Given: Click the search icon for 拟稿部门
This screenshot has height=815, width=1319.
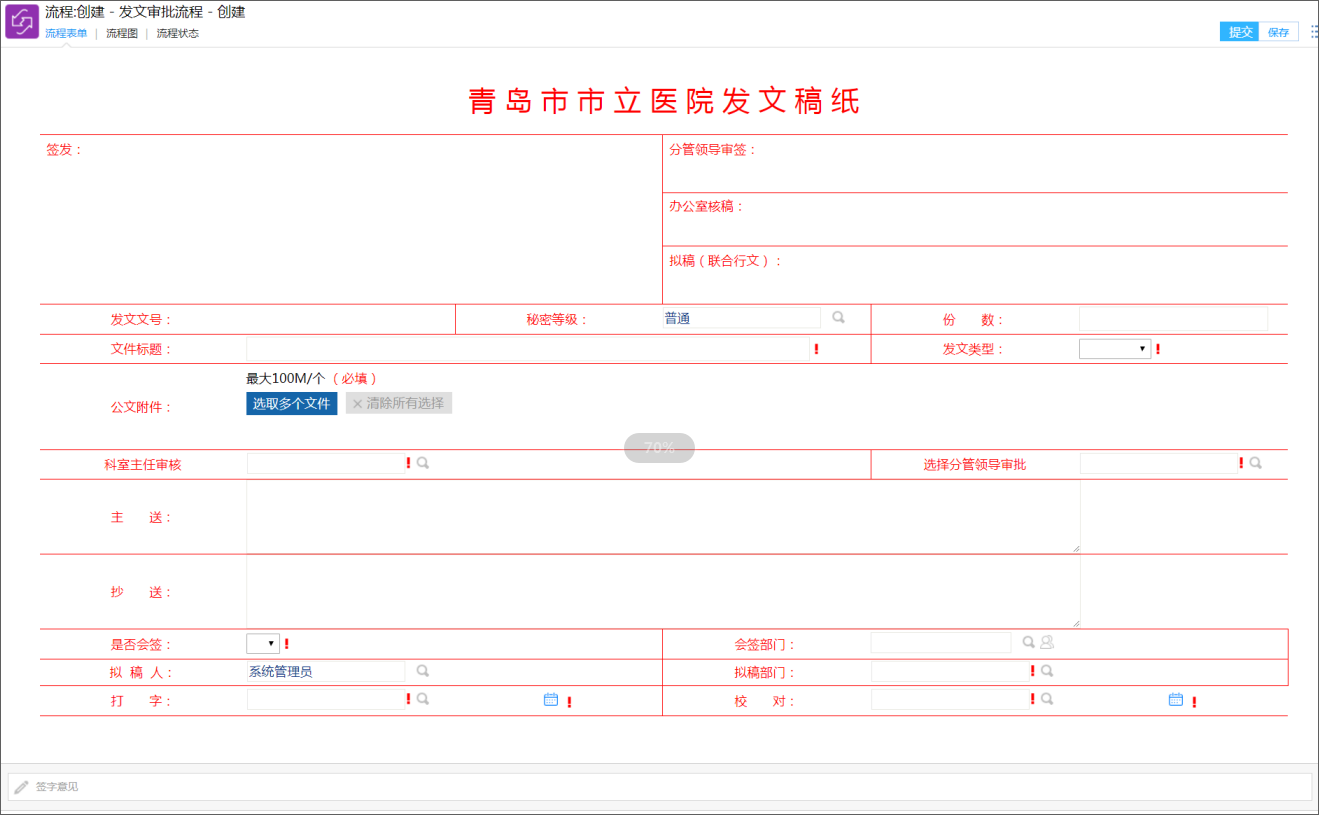Looking at the screenshot, I should [1047, 671].
